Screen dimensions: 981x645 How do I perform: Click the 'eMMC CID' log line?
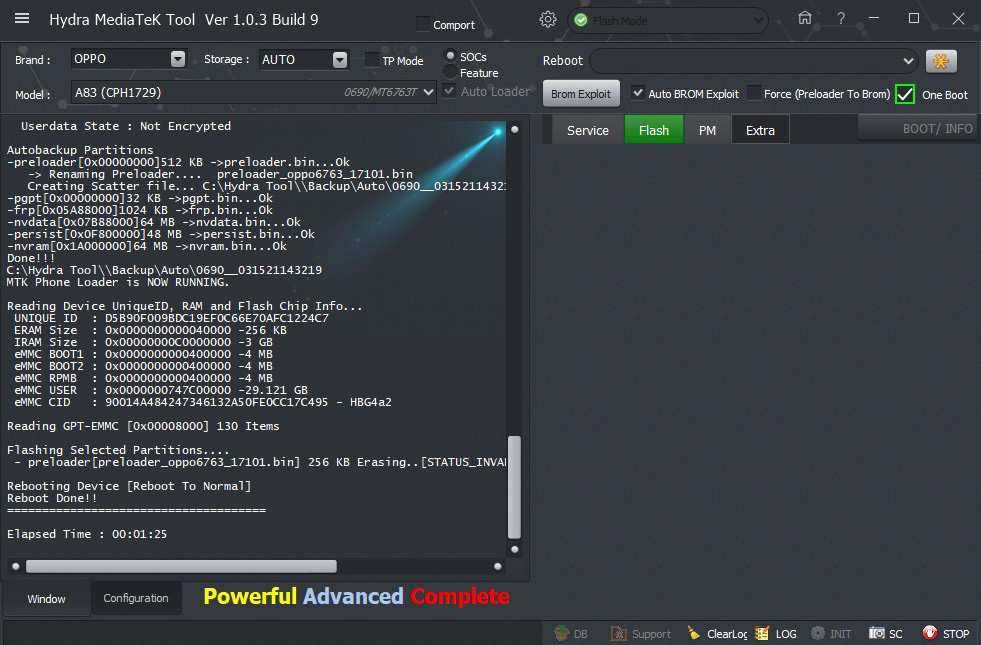coord(203,402)
